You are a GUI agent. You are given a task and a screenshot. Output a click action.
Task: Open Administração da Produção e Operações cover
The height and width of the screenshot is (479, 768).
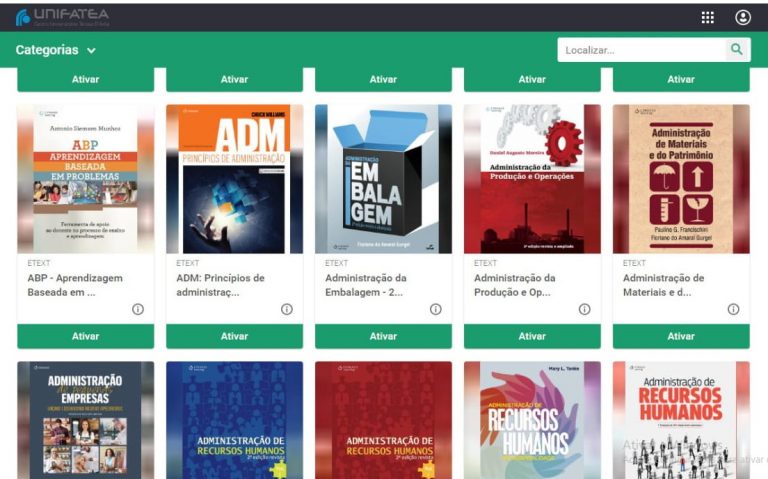tap(532, 179)
